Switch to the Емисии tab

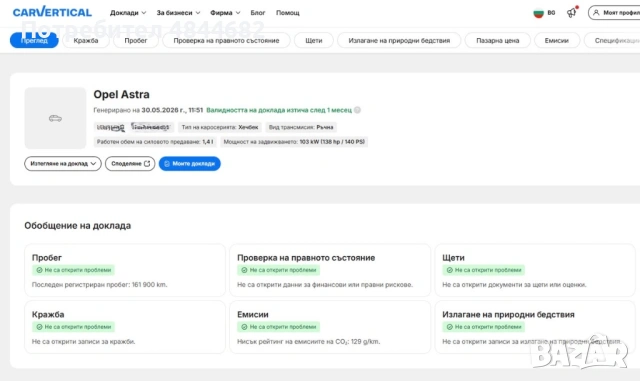[557, 40]
